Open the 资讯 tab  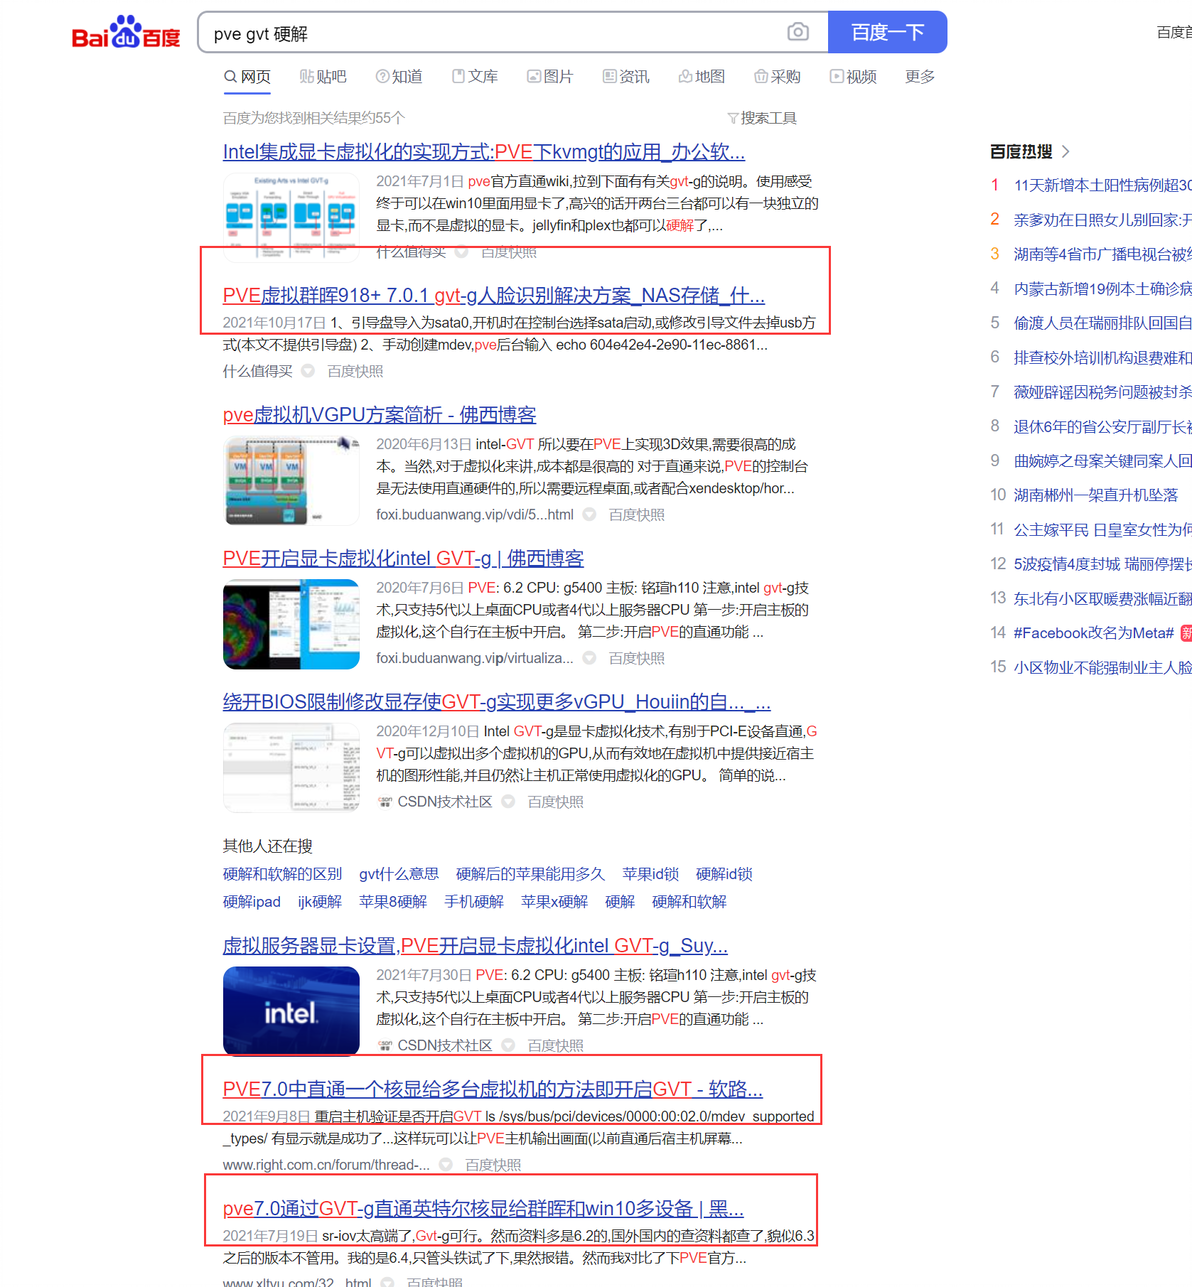[x=626, y=77]
